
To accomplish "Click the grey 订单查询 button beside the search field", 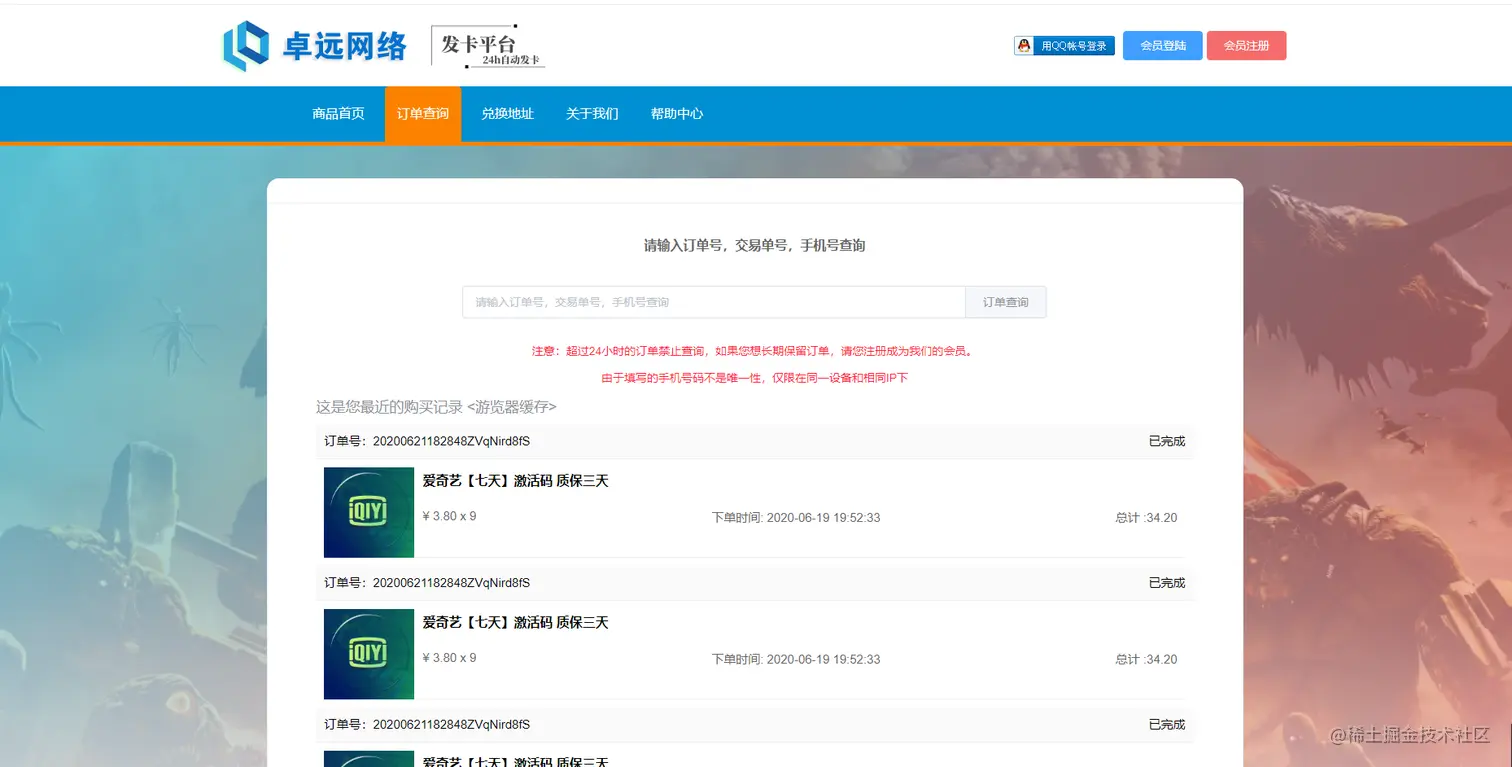I will [x=1005, y=302].
